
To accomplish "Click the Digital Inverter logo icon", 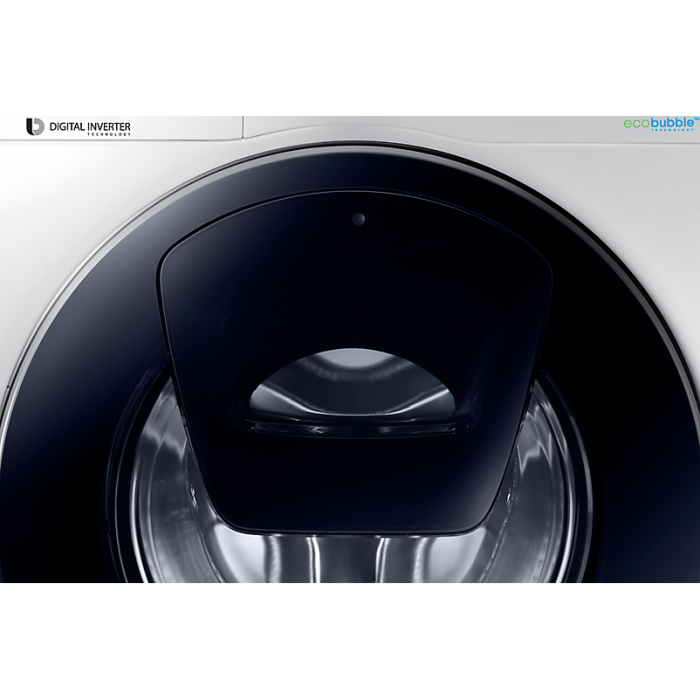I will point(35,127).
